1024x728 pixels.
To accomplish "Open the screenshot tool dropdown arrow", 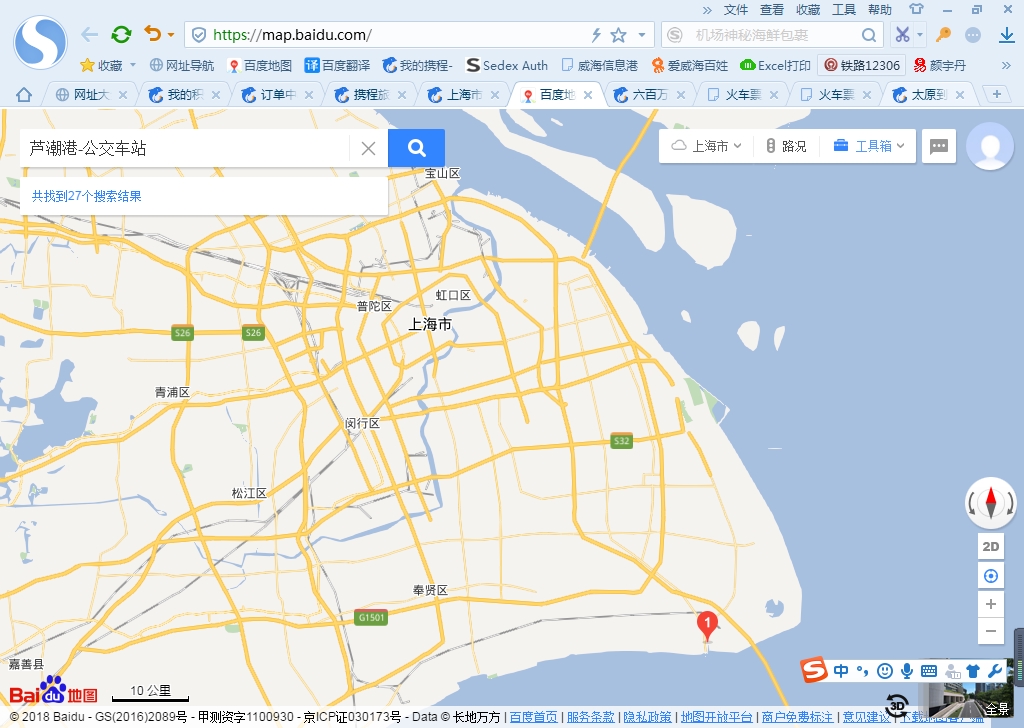I will [920, 35].
